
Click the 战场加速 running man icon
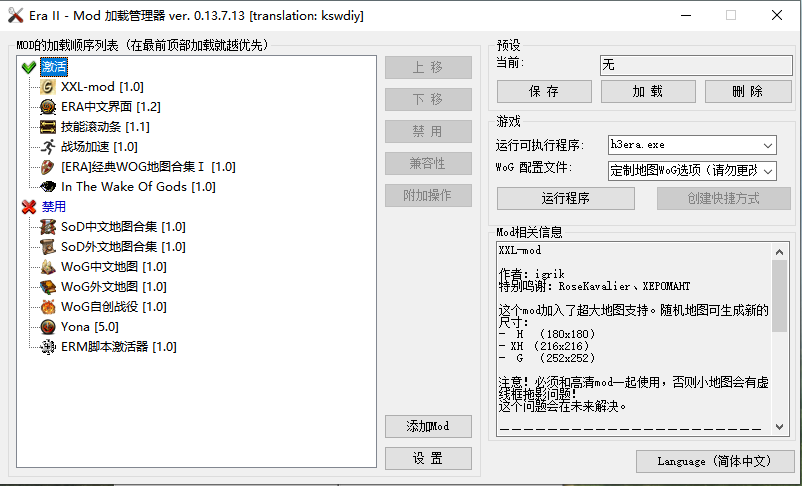[x=48, y=147]
